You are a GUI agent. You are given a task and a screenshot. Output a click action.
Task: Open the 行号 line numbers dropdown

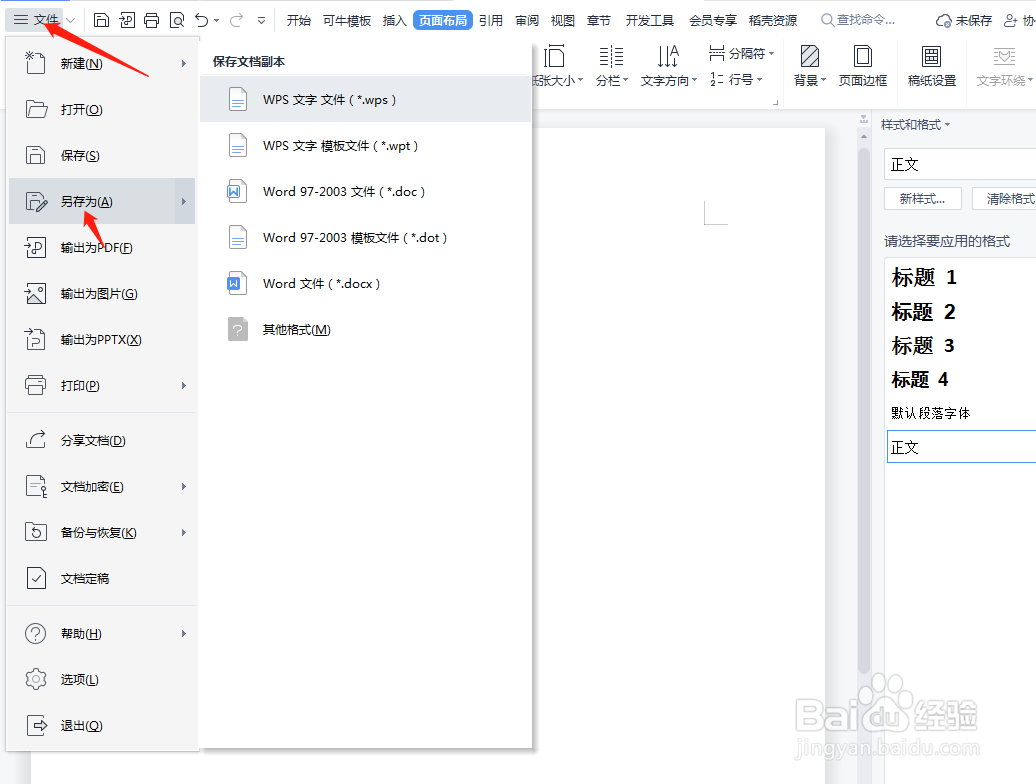pos(736,79)
